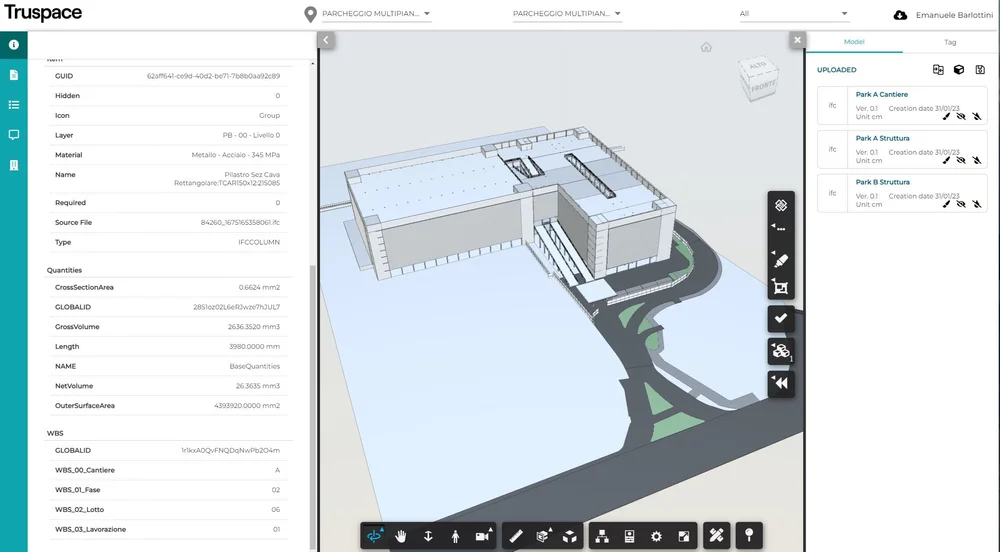Click the layered selection icon in side toolbar
Image resolution: width=1000 pixels, height=552 pixels.
pyautogui.click(x=781, y=205)
